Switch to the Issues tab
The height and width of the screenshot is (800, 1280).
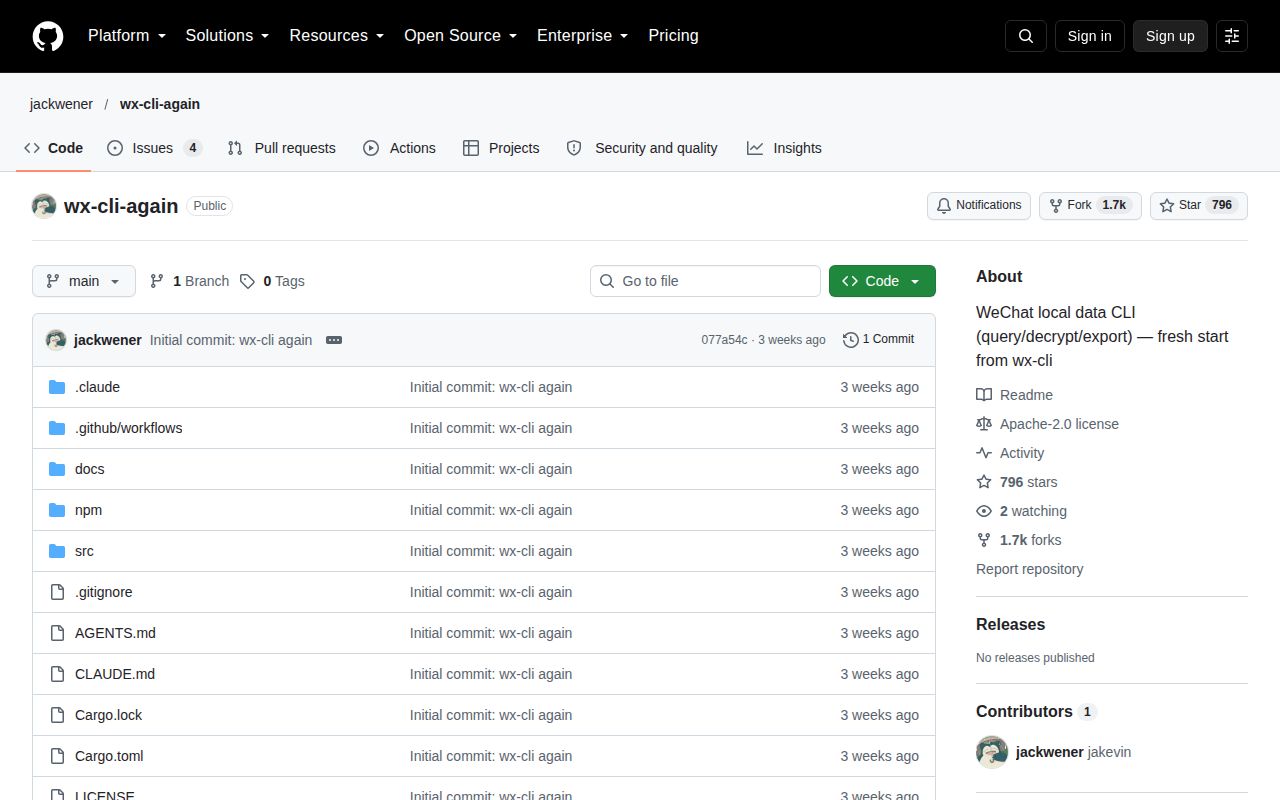[155, 148]
